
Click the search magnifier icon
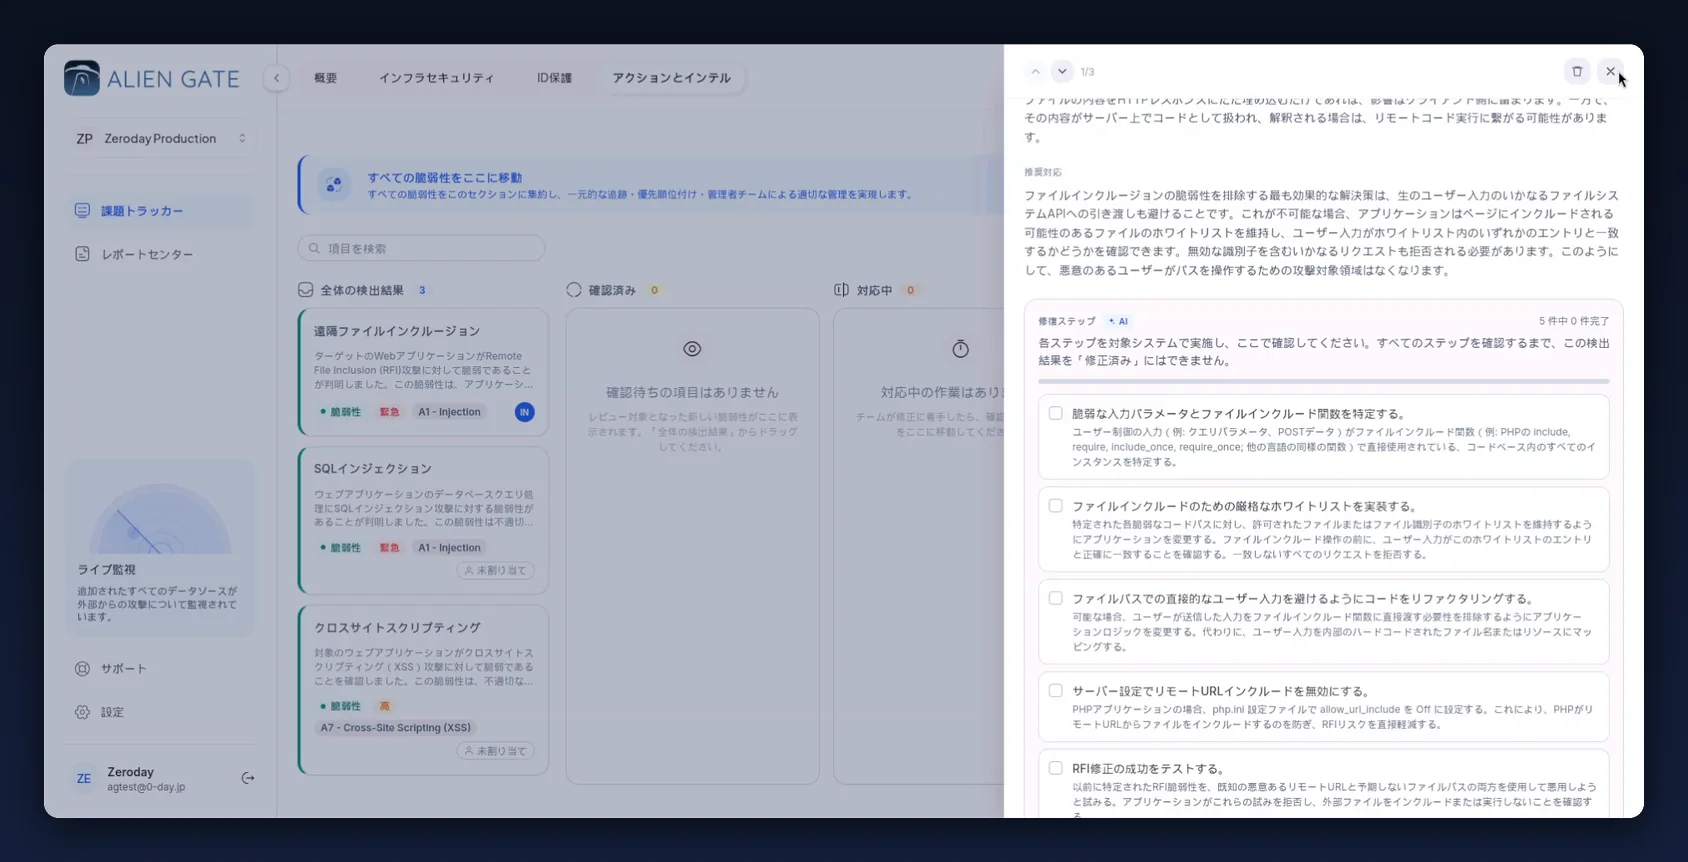tap(314, 248)
